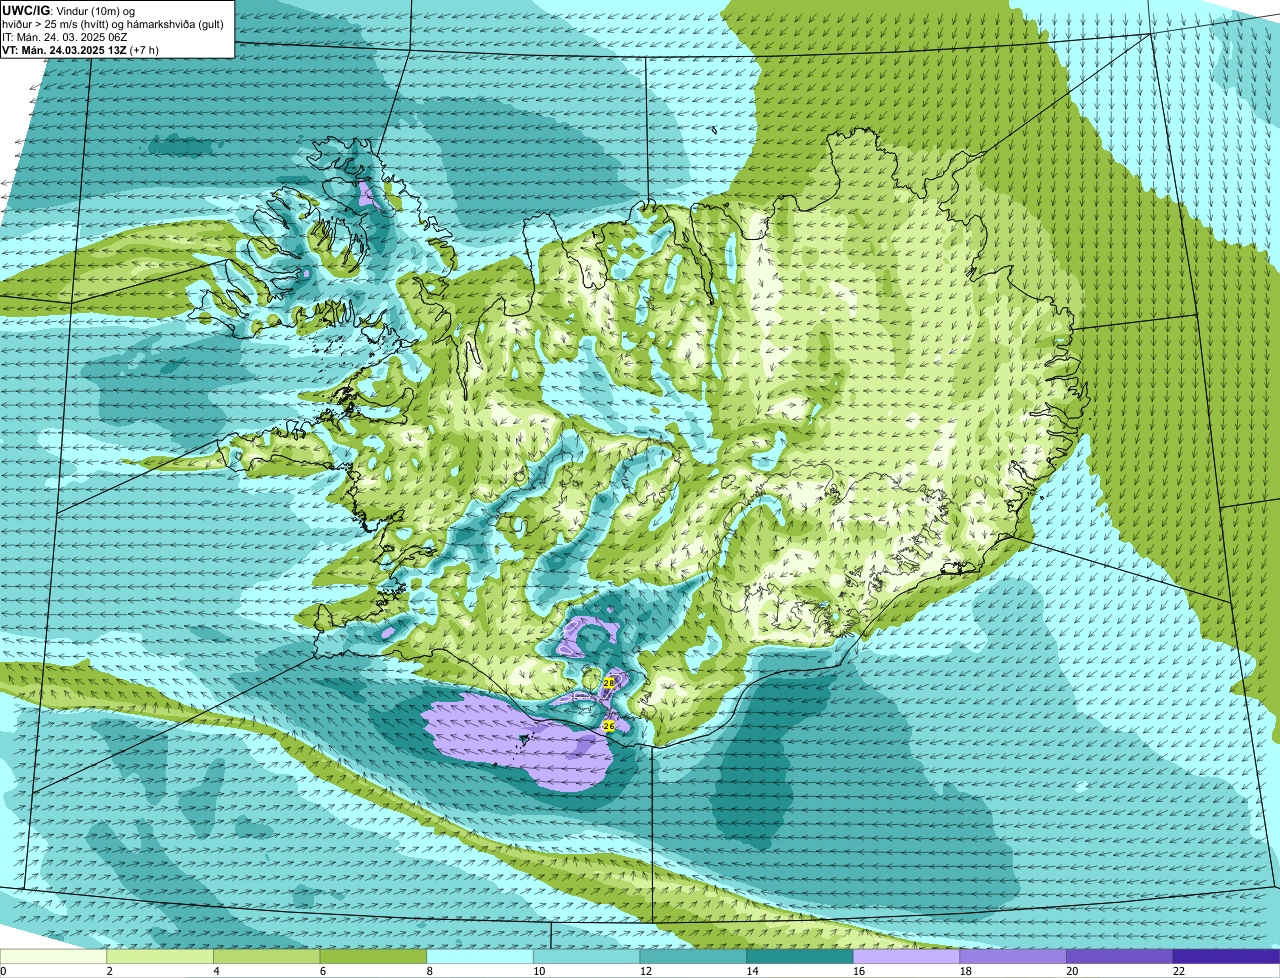Select the 20–22 m/s violet legend swatch
This screenshot has width=1280, height=978.
coord(1120,956)
